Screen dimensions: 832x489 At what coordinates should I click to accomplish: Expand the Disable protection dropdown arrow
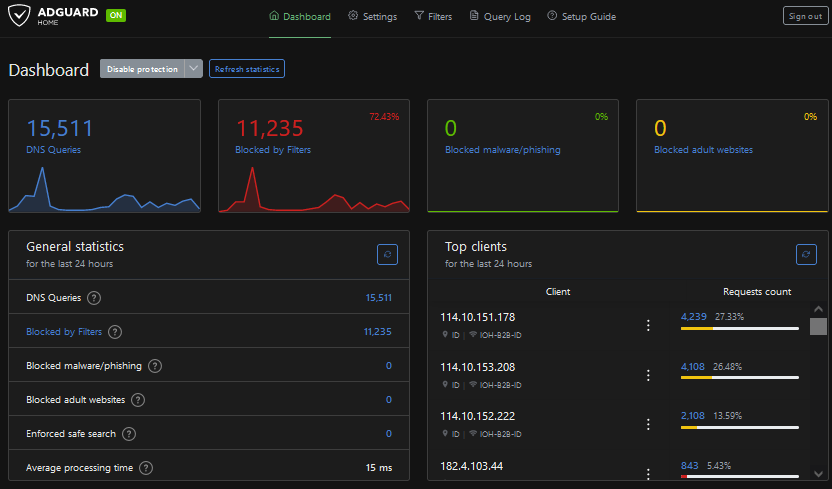[x=194, y=68]
